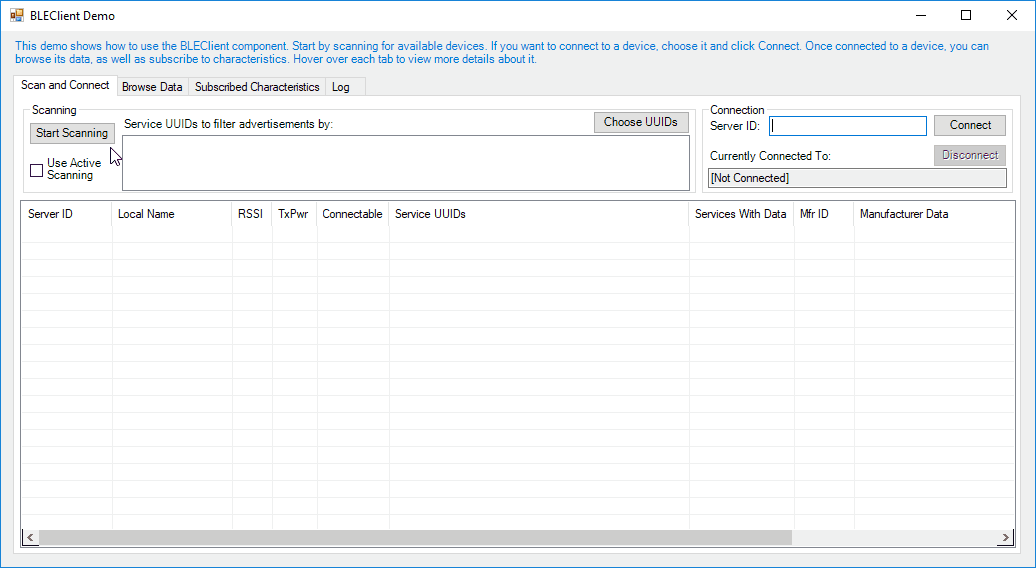Focus the Server ID input field
The width and height of the screenshot is (1036, 568).
coord(848,125)
